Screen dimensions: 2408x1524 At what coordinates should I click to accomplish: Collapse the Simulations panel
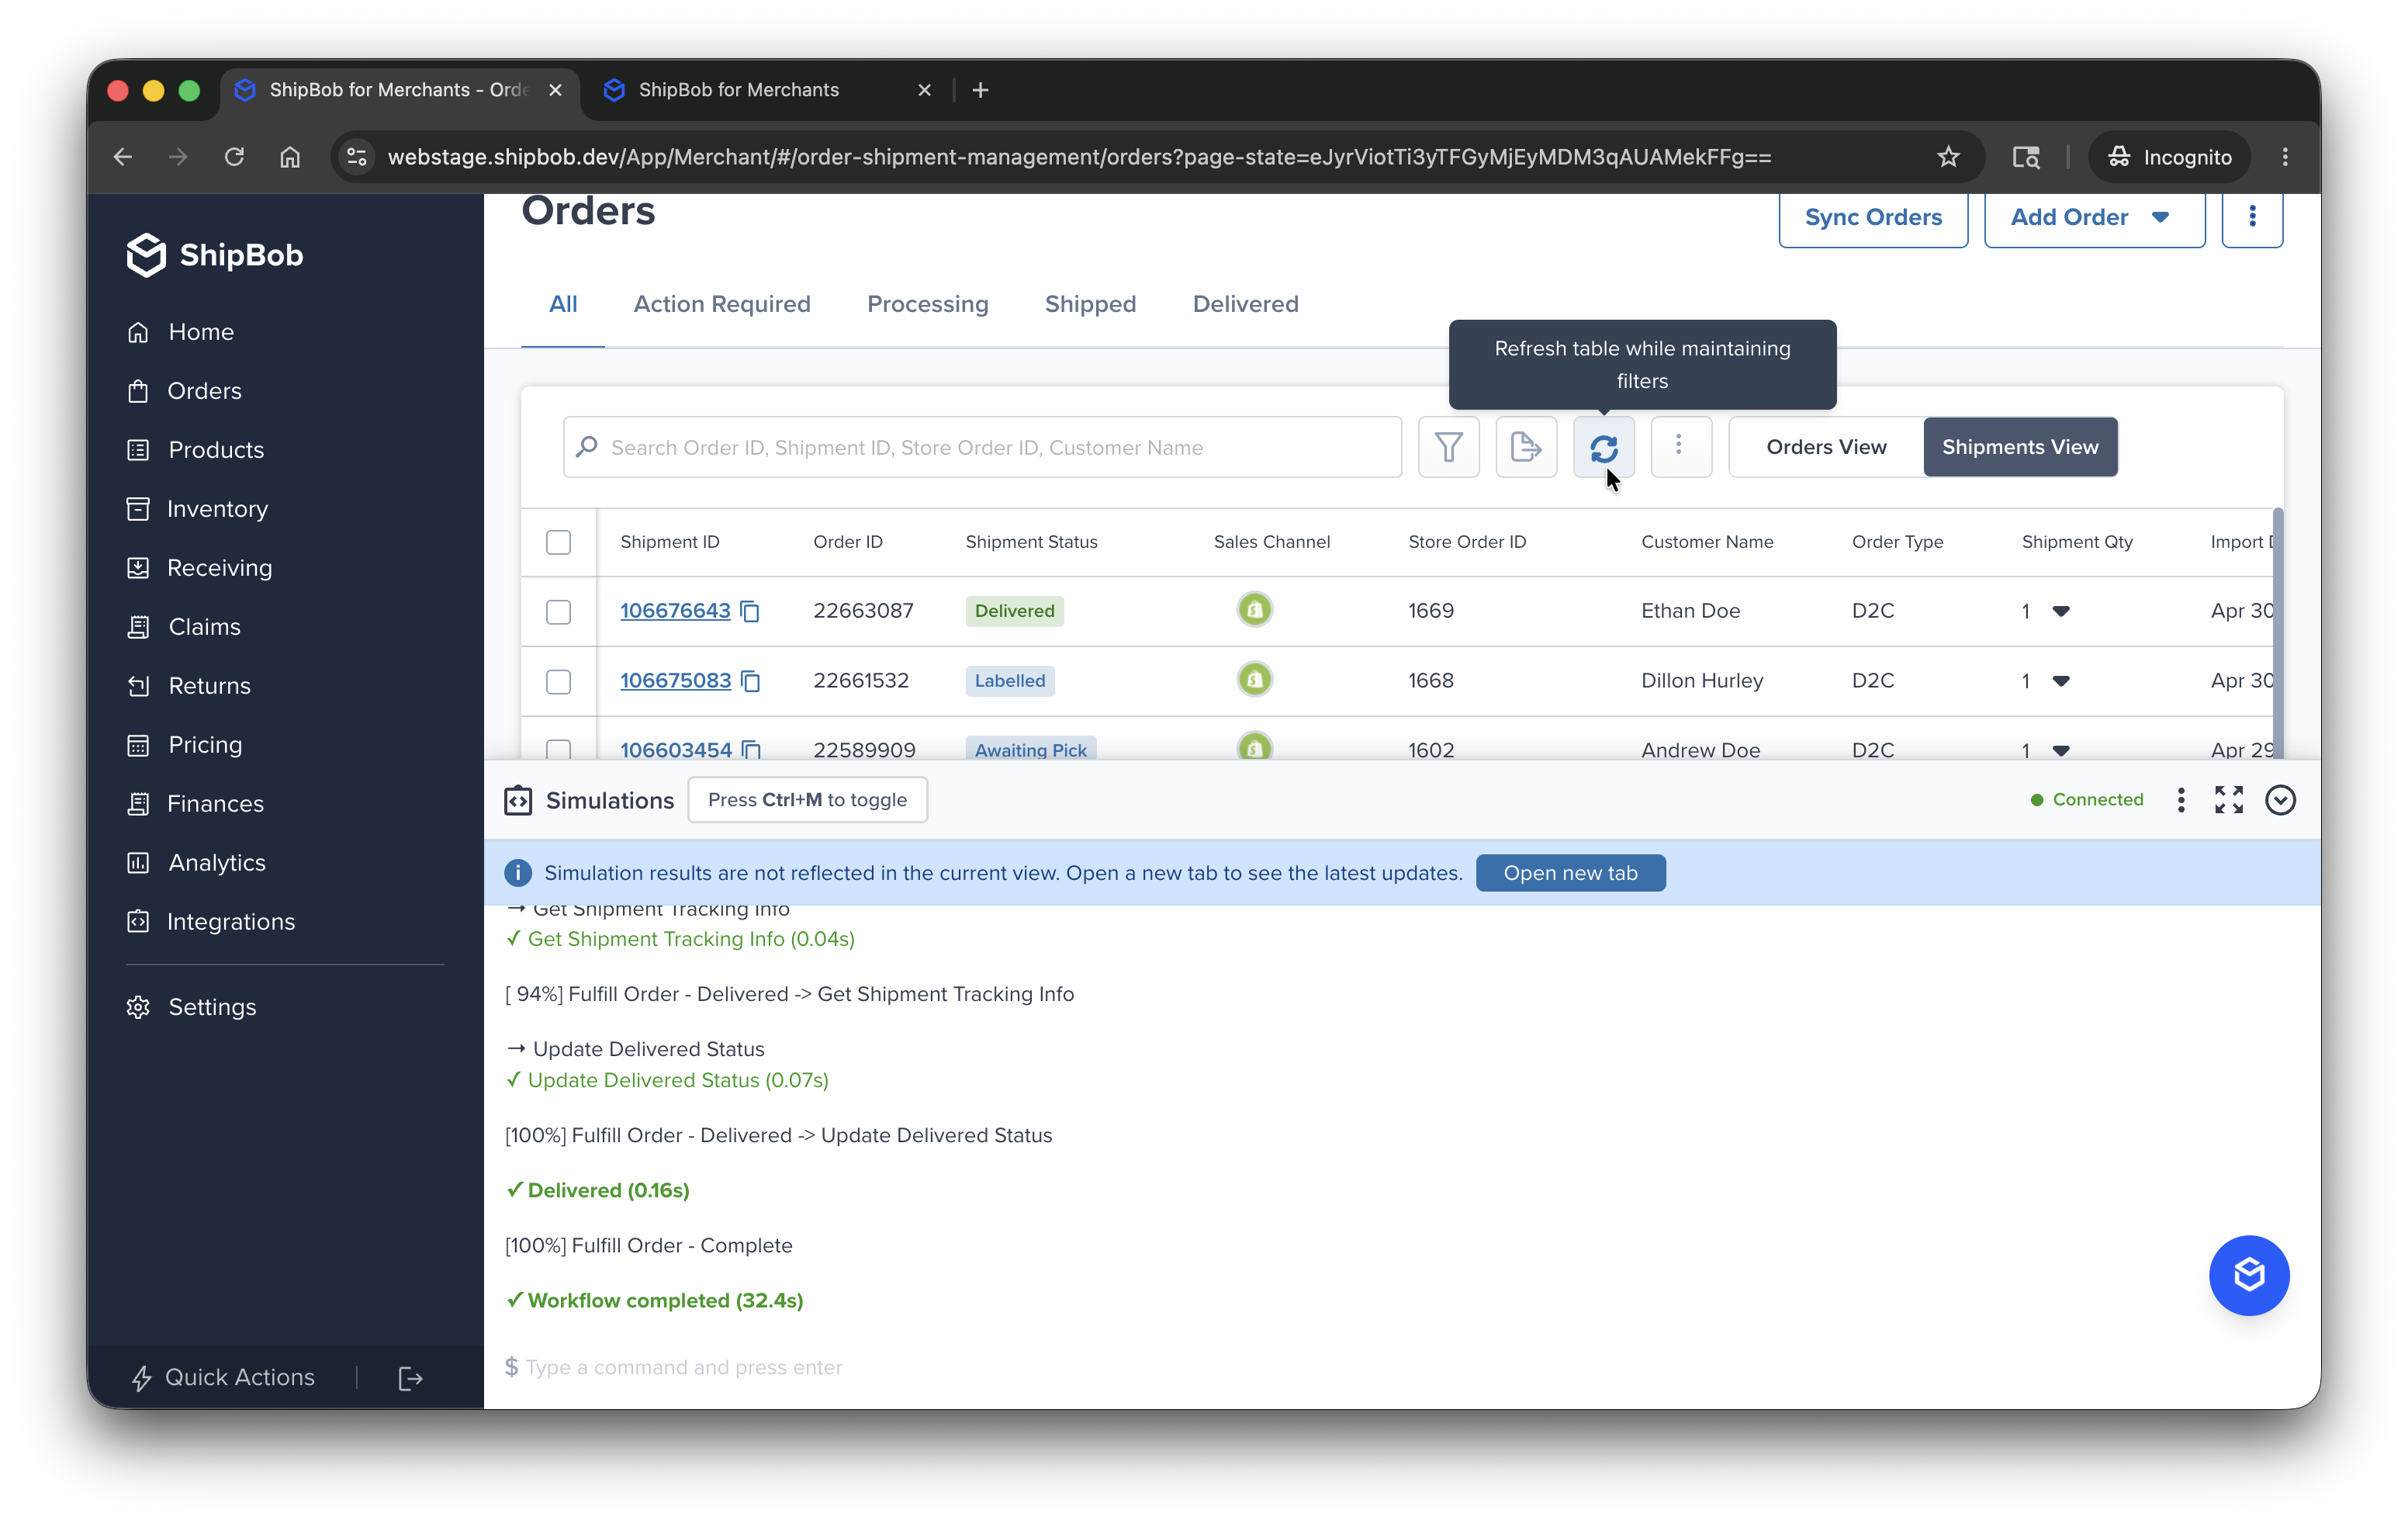pyautogui.click(x=2280, y=800)
